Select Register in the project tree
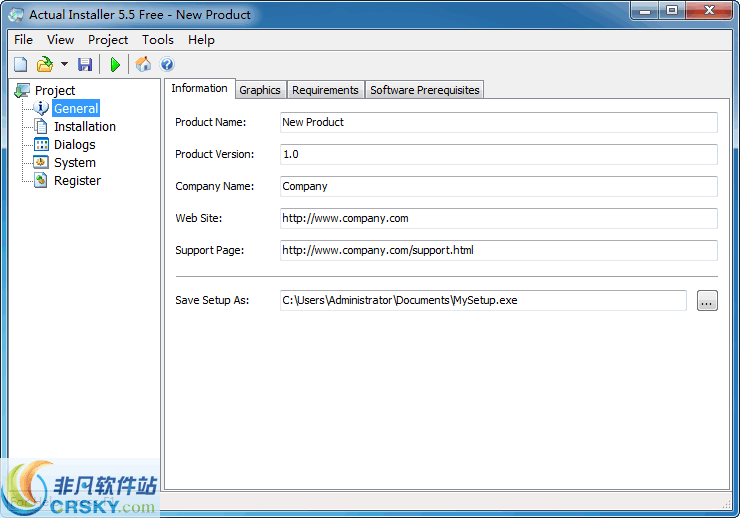This screenshot has width=740, height=518. [x=77, y=180]
